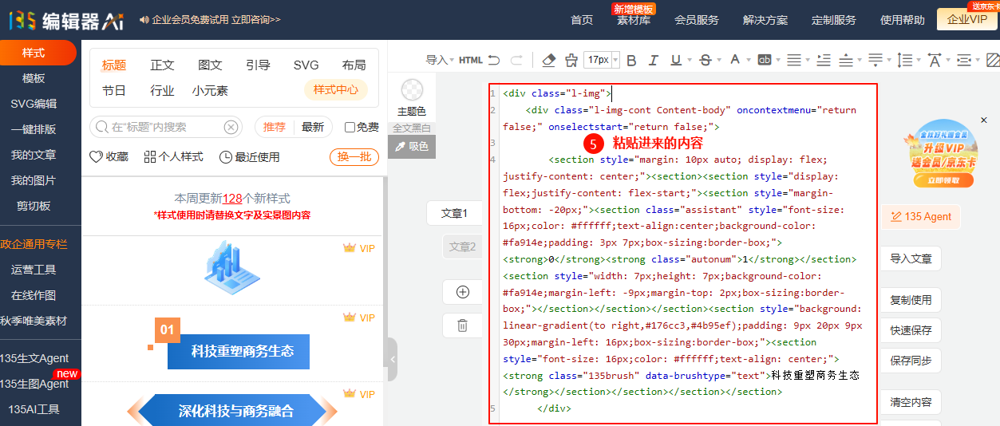1000x426 pixels.
Task: Apply bold formatting
Action: pos(631,59)
